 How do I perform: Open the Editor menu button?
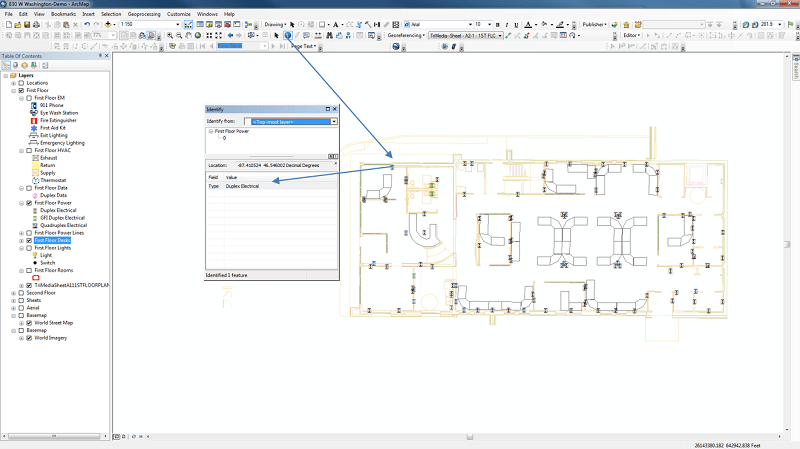click(632, 36)
